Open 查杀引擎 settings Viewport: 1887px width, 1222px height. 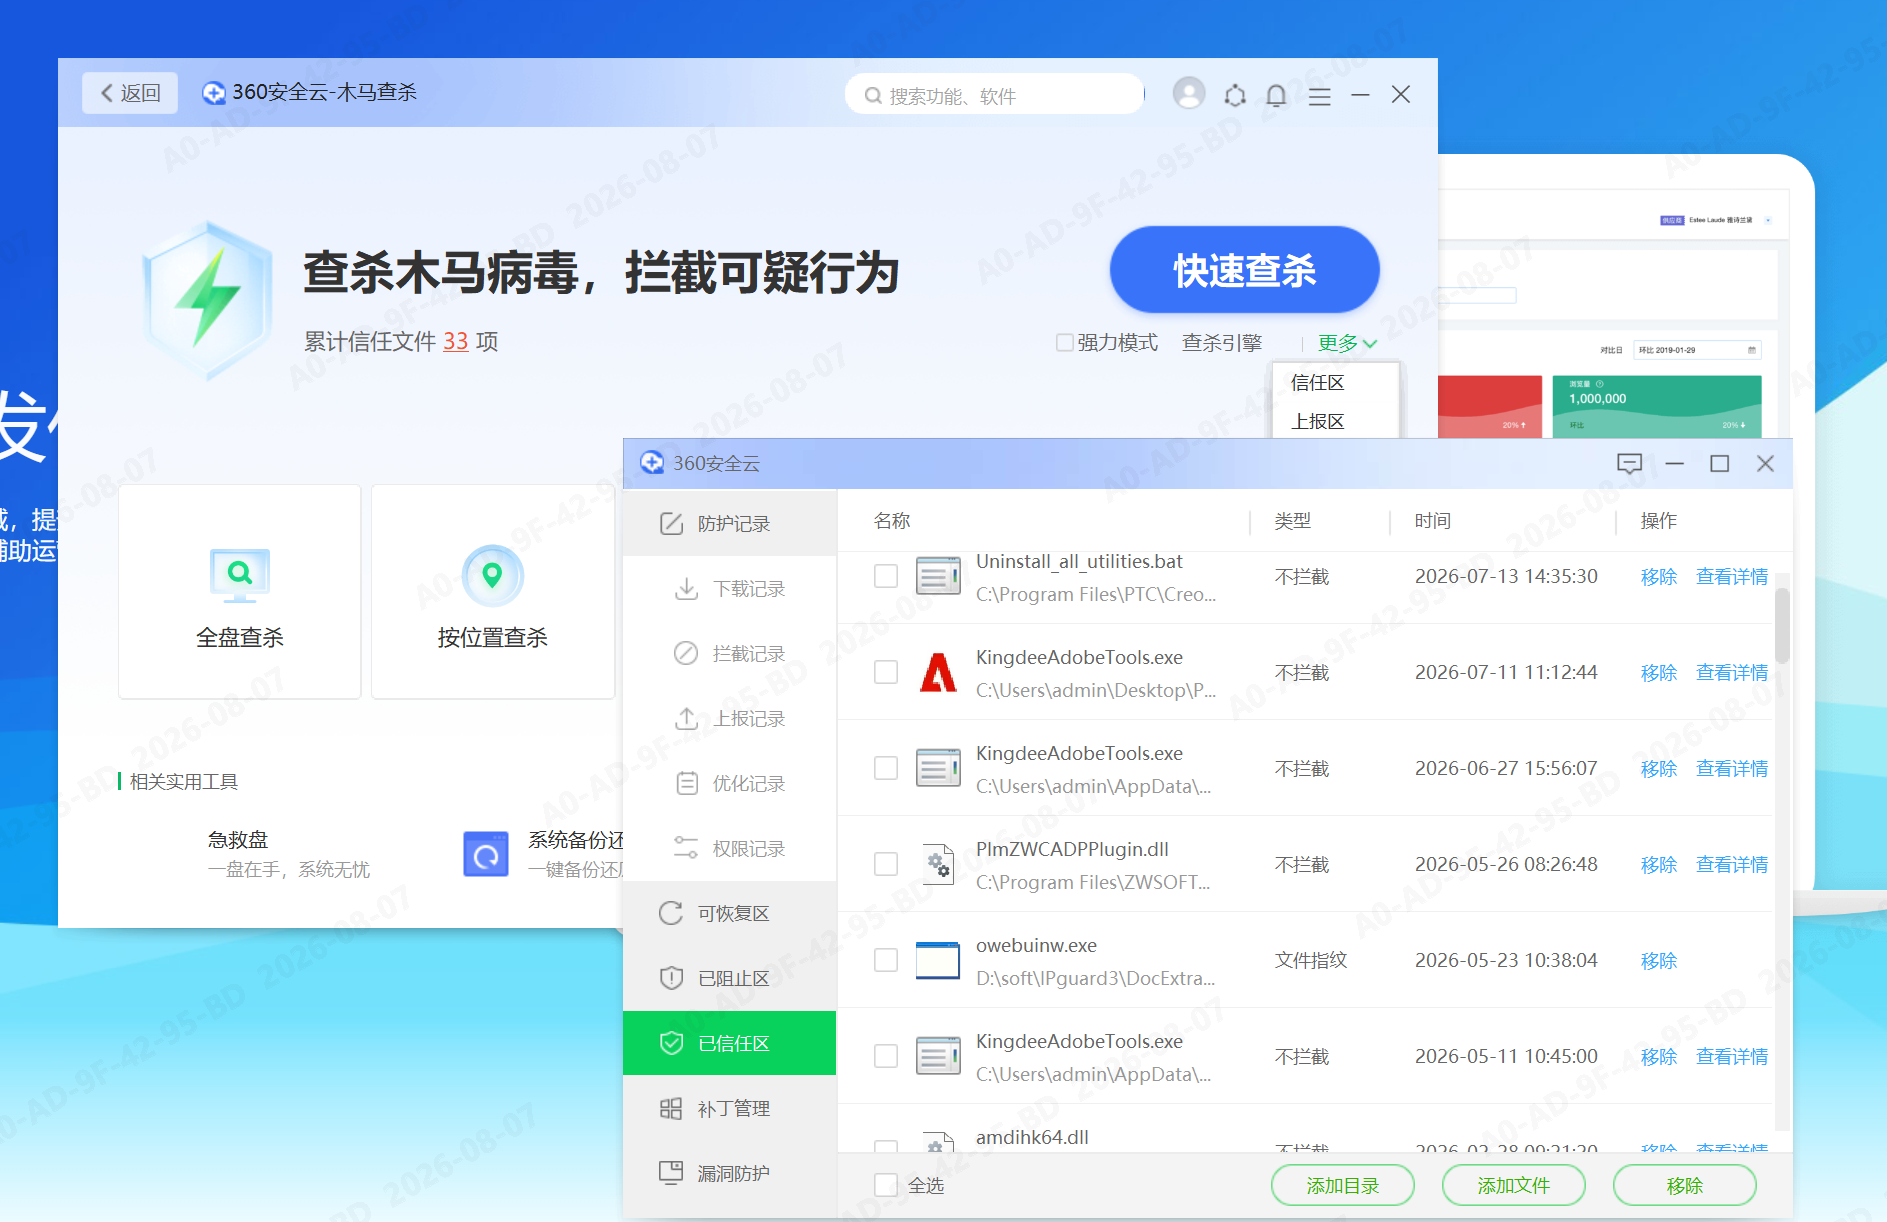tap(1222, 343)
